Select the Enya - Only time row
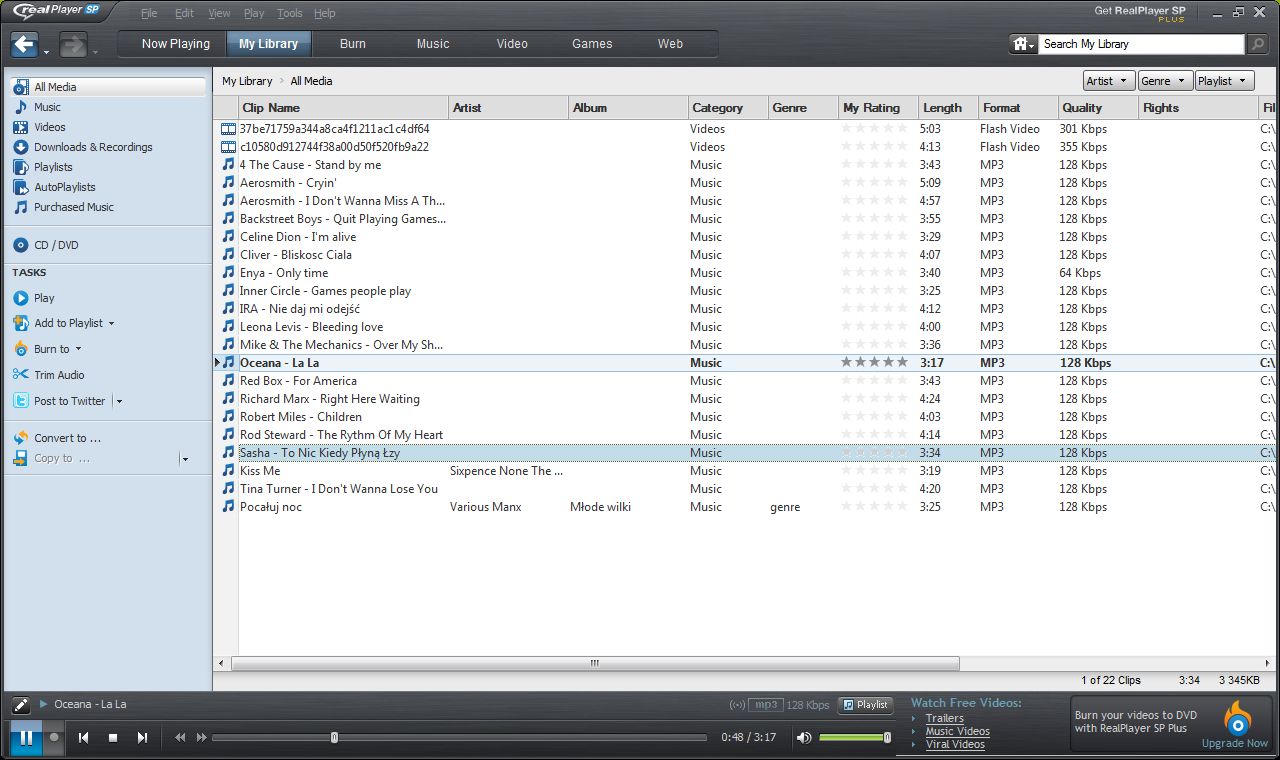This screenshot has width=1280, height=760. click(746, 273)
